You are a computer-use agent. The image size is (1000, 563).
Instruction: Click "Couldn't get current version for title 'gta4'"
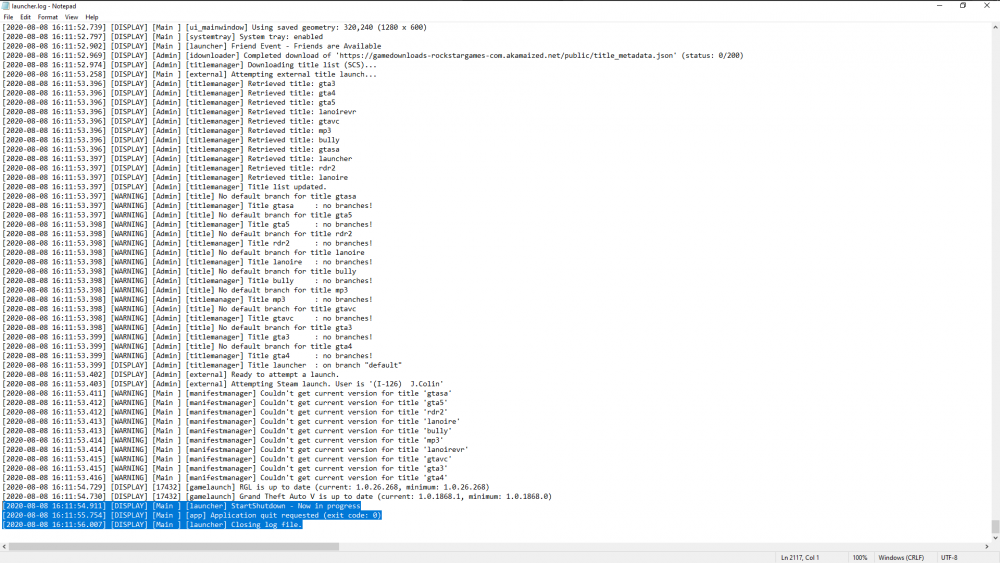tap(353, 478)
